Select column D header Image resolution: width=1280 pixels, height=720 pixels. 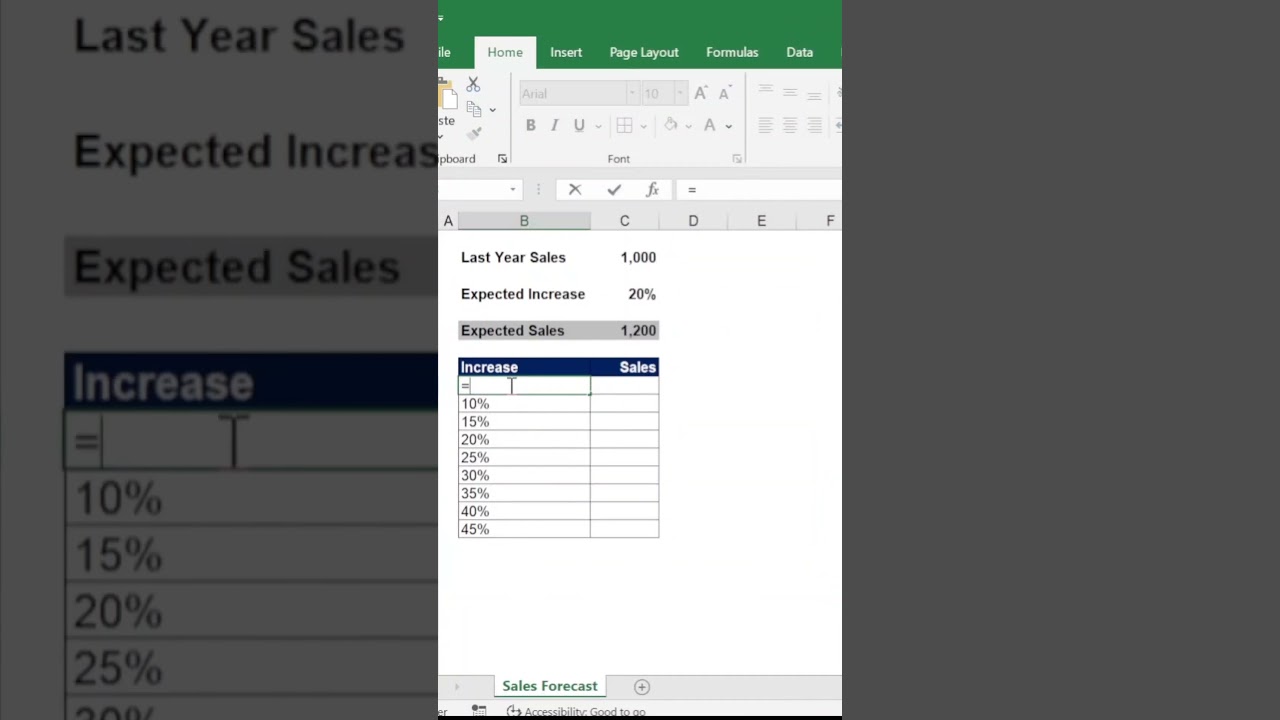pyautogui.click(x=693, y=221)
